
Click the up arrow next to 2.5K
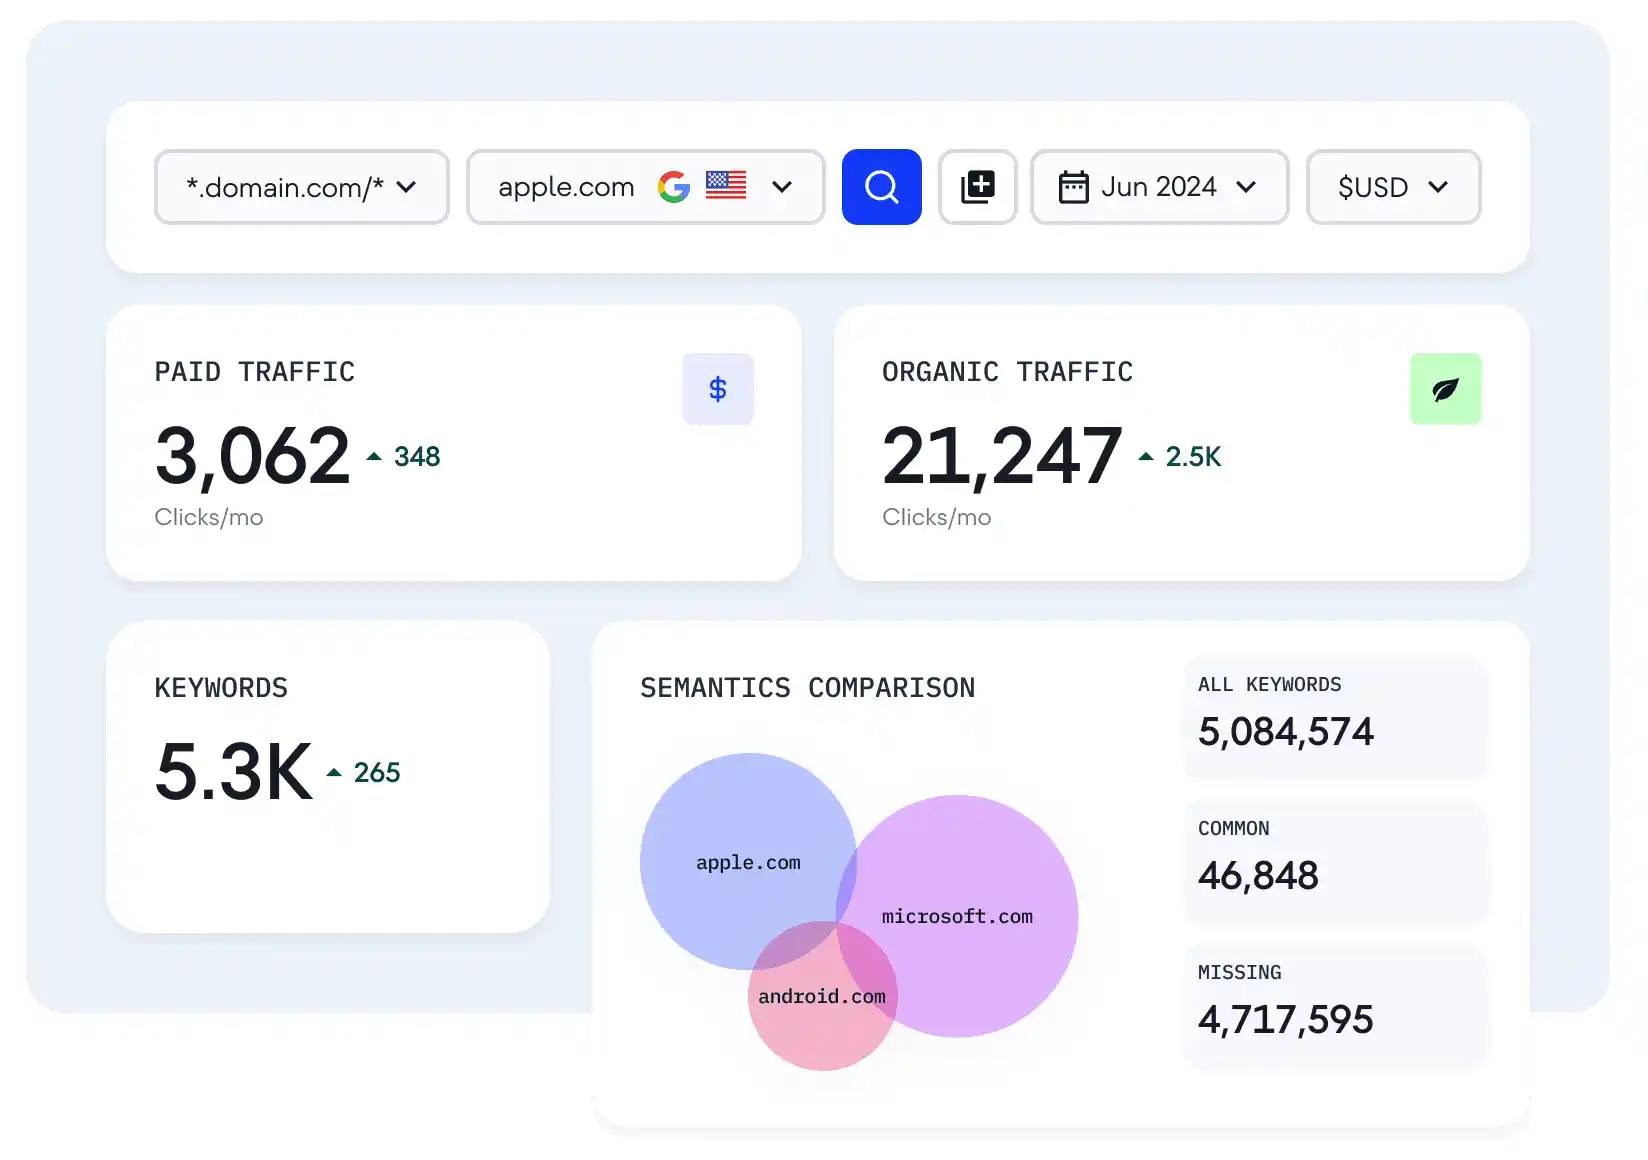pyautogui.click(x=1146, y=457)
